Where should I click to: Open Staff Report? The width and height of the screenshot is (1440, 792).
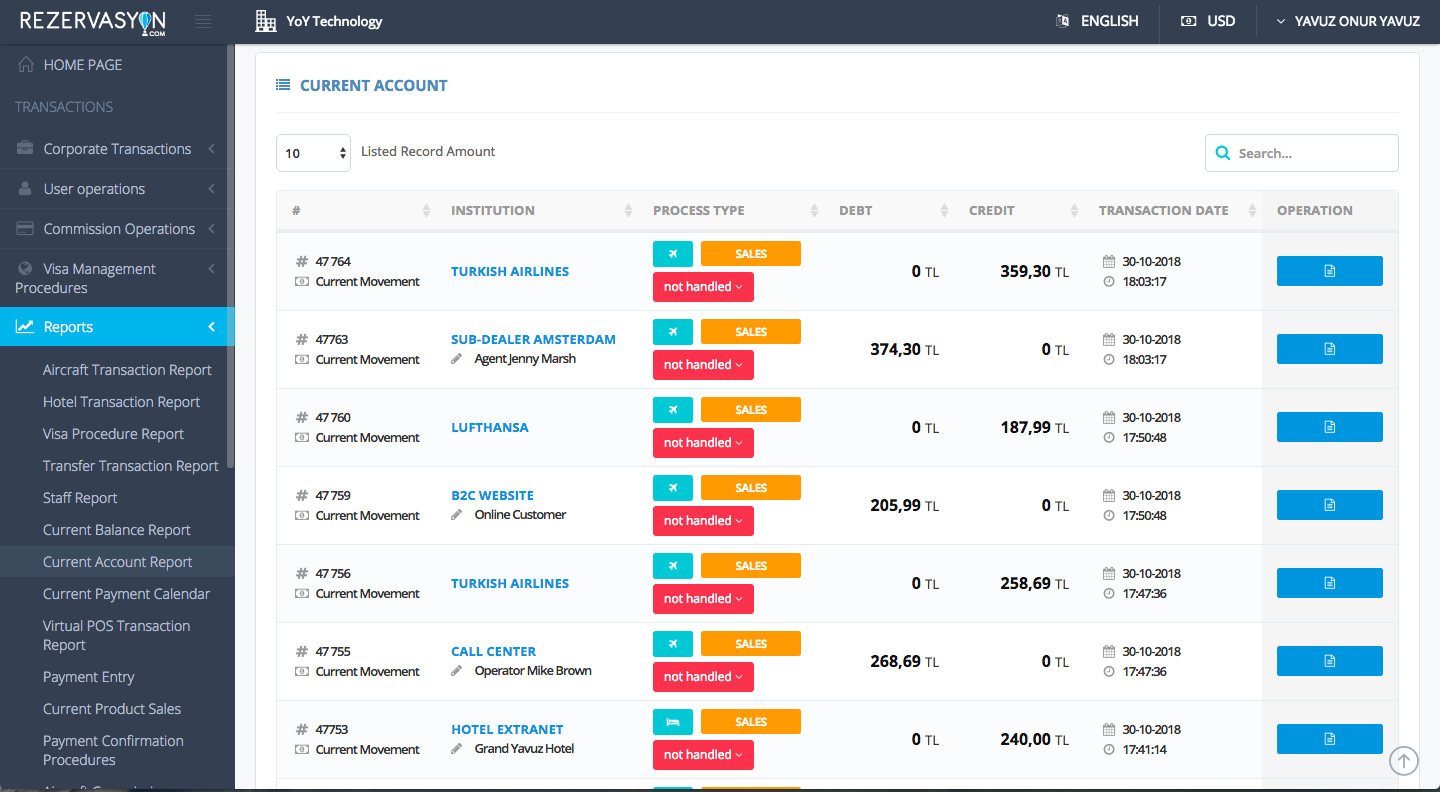point(80,498)
